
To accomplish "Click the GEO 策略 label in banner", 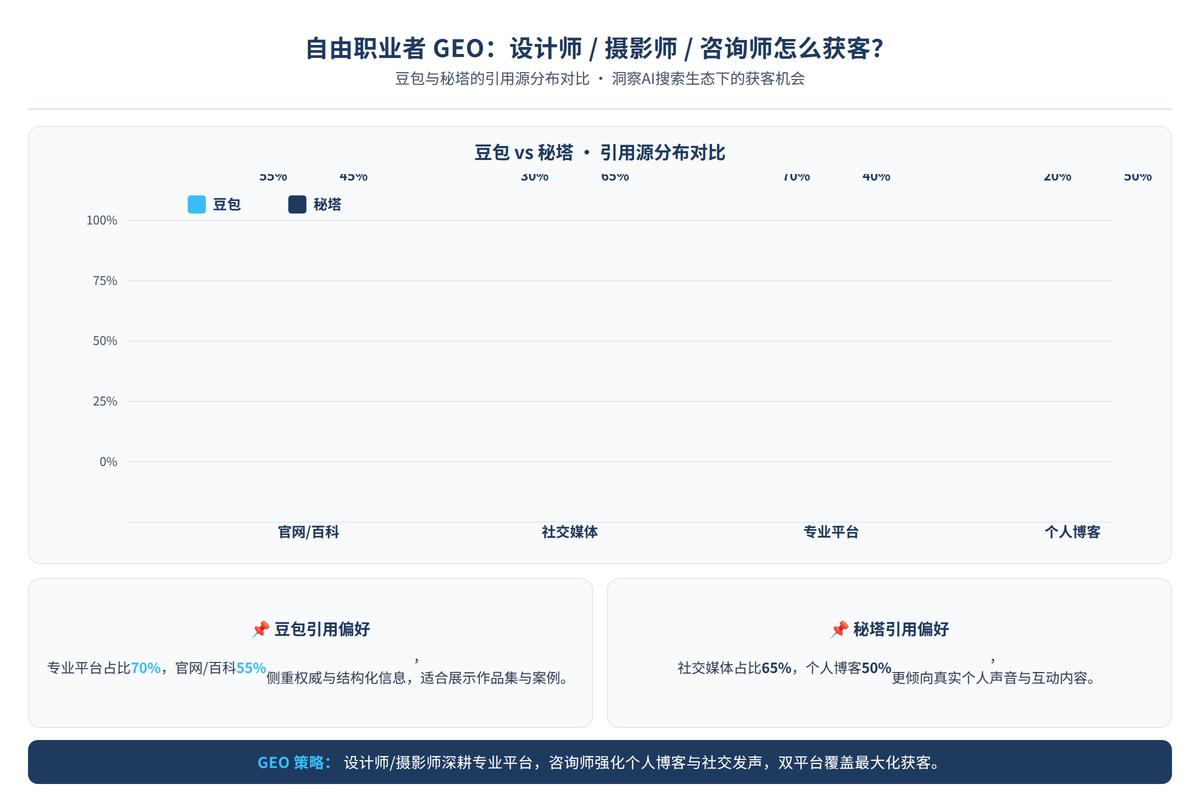I will 294,762.
